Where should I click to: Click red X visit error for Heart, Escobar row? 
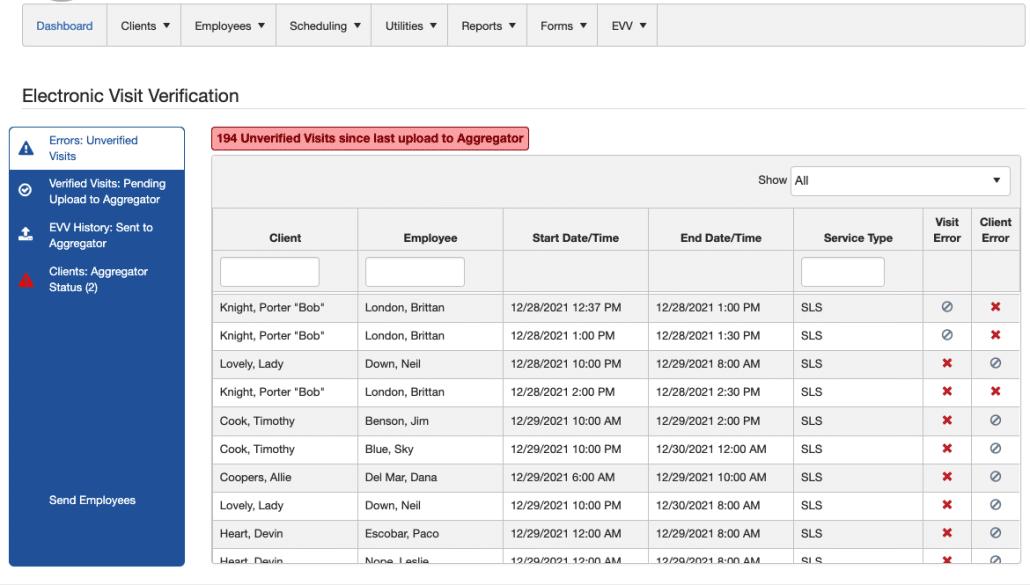947,533
